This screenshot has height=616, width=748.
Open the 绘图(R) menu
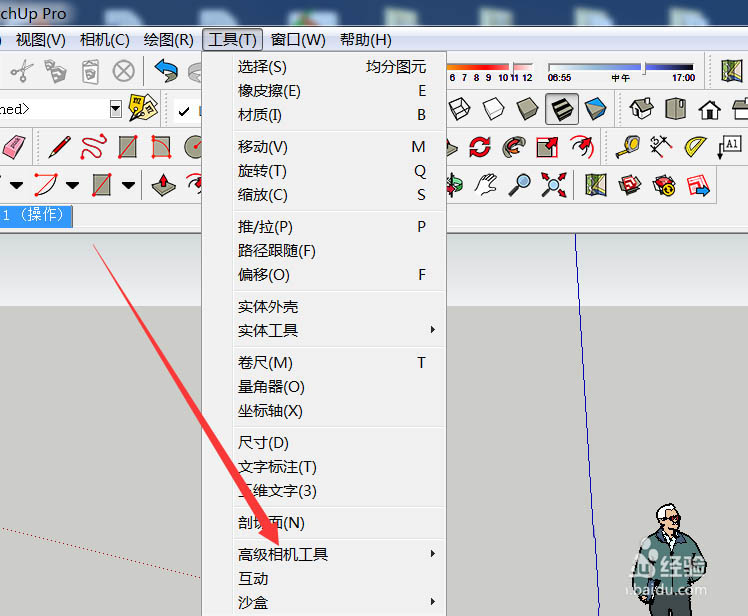(x=168, y=40)
